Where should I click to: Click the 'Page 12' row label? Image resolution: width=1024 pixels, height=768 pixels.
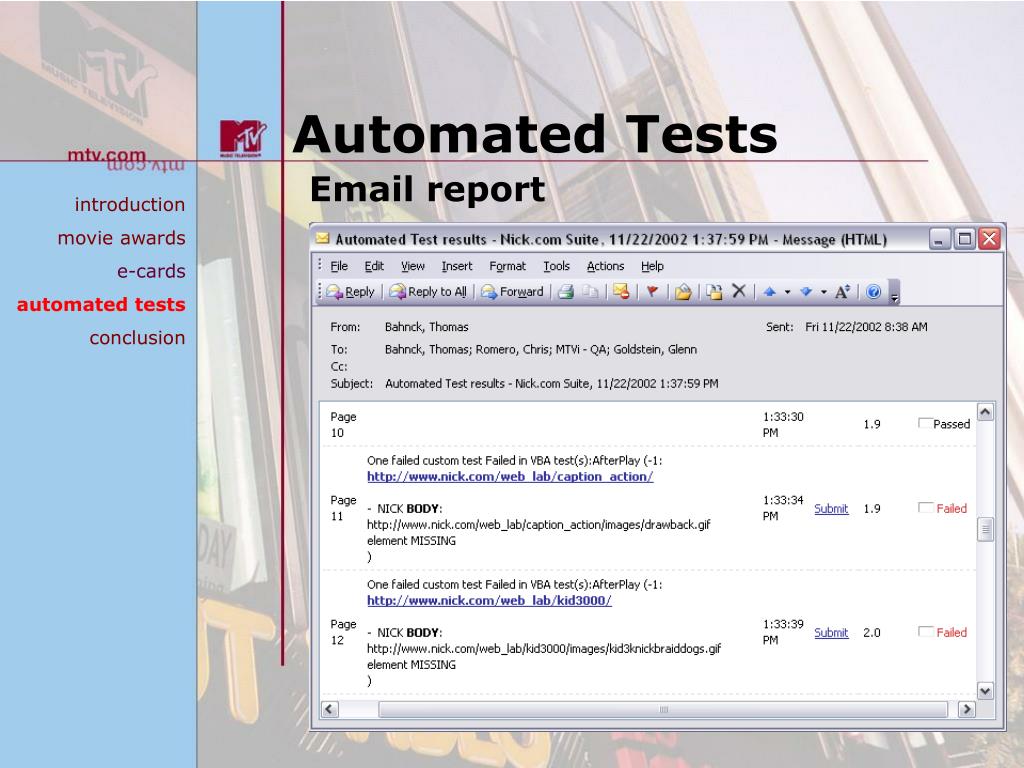344,632
